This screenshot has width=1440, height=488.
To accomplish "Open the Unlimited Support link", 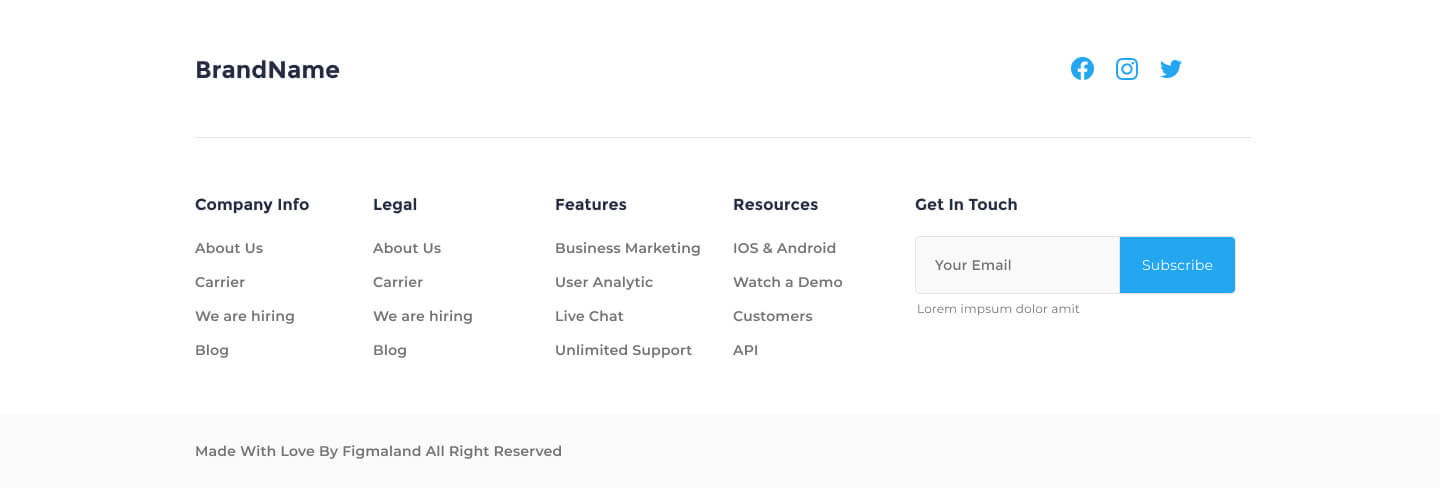I will (623, 350).
